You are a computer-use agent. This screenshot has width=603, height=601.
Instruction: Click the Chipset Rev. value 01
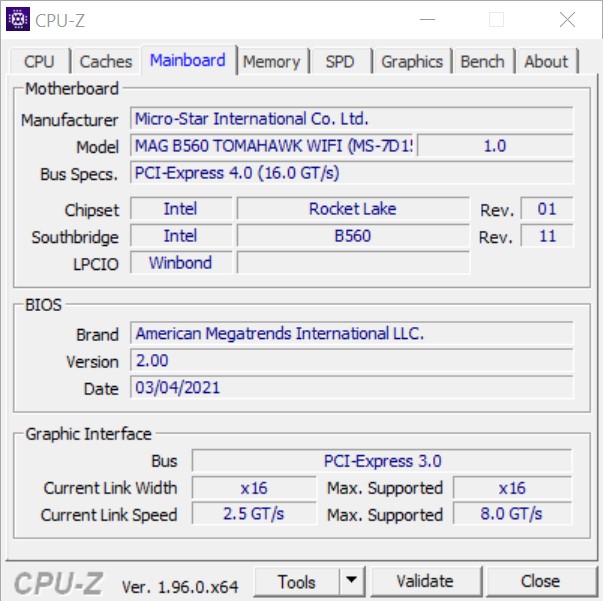pos(546,209)
